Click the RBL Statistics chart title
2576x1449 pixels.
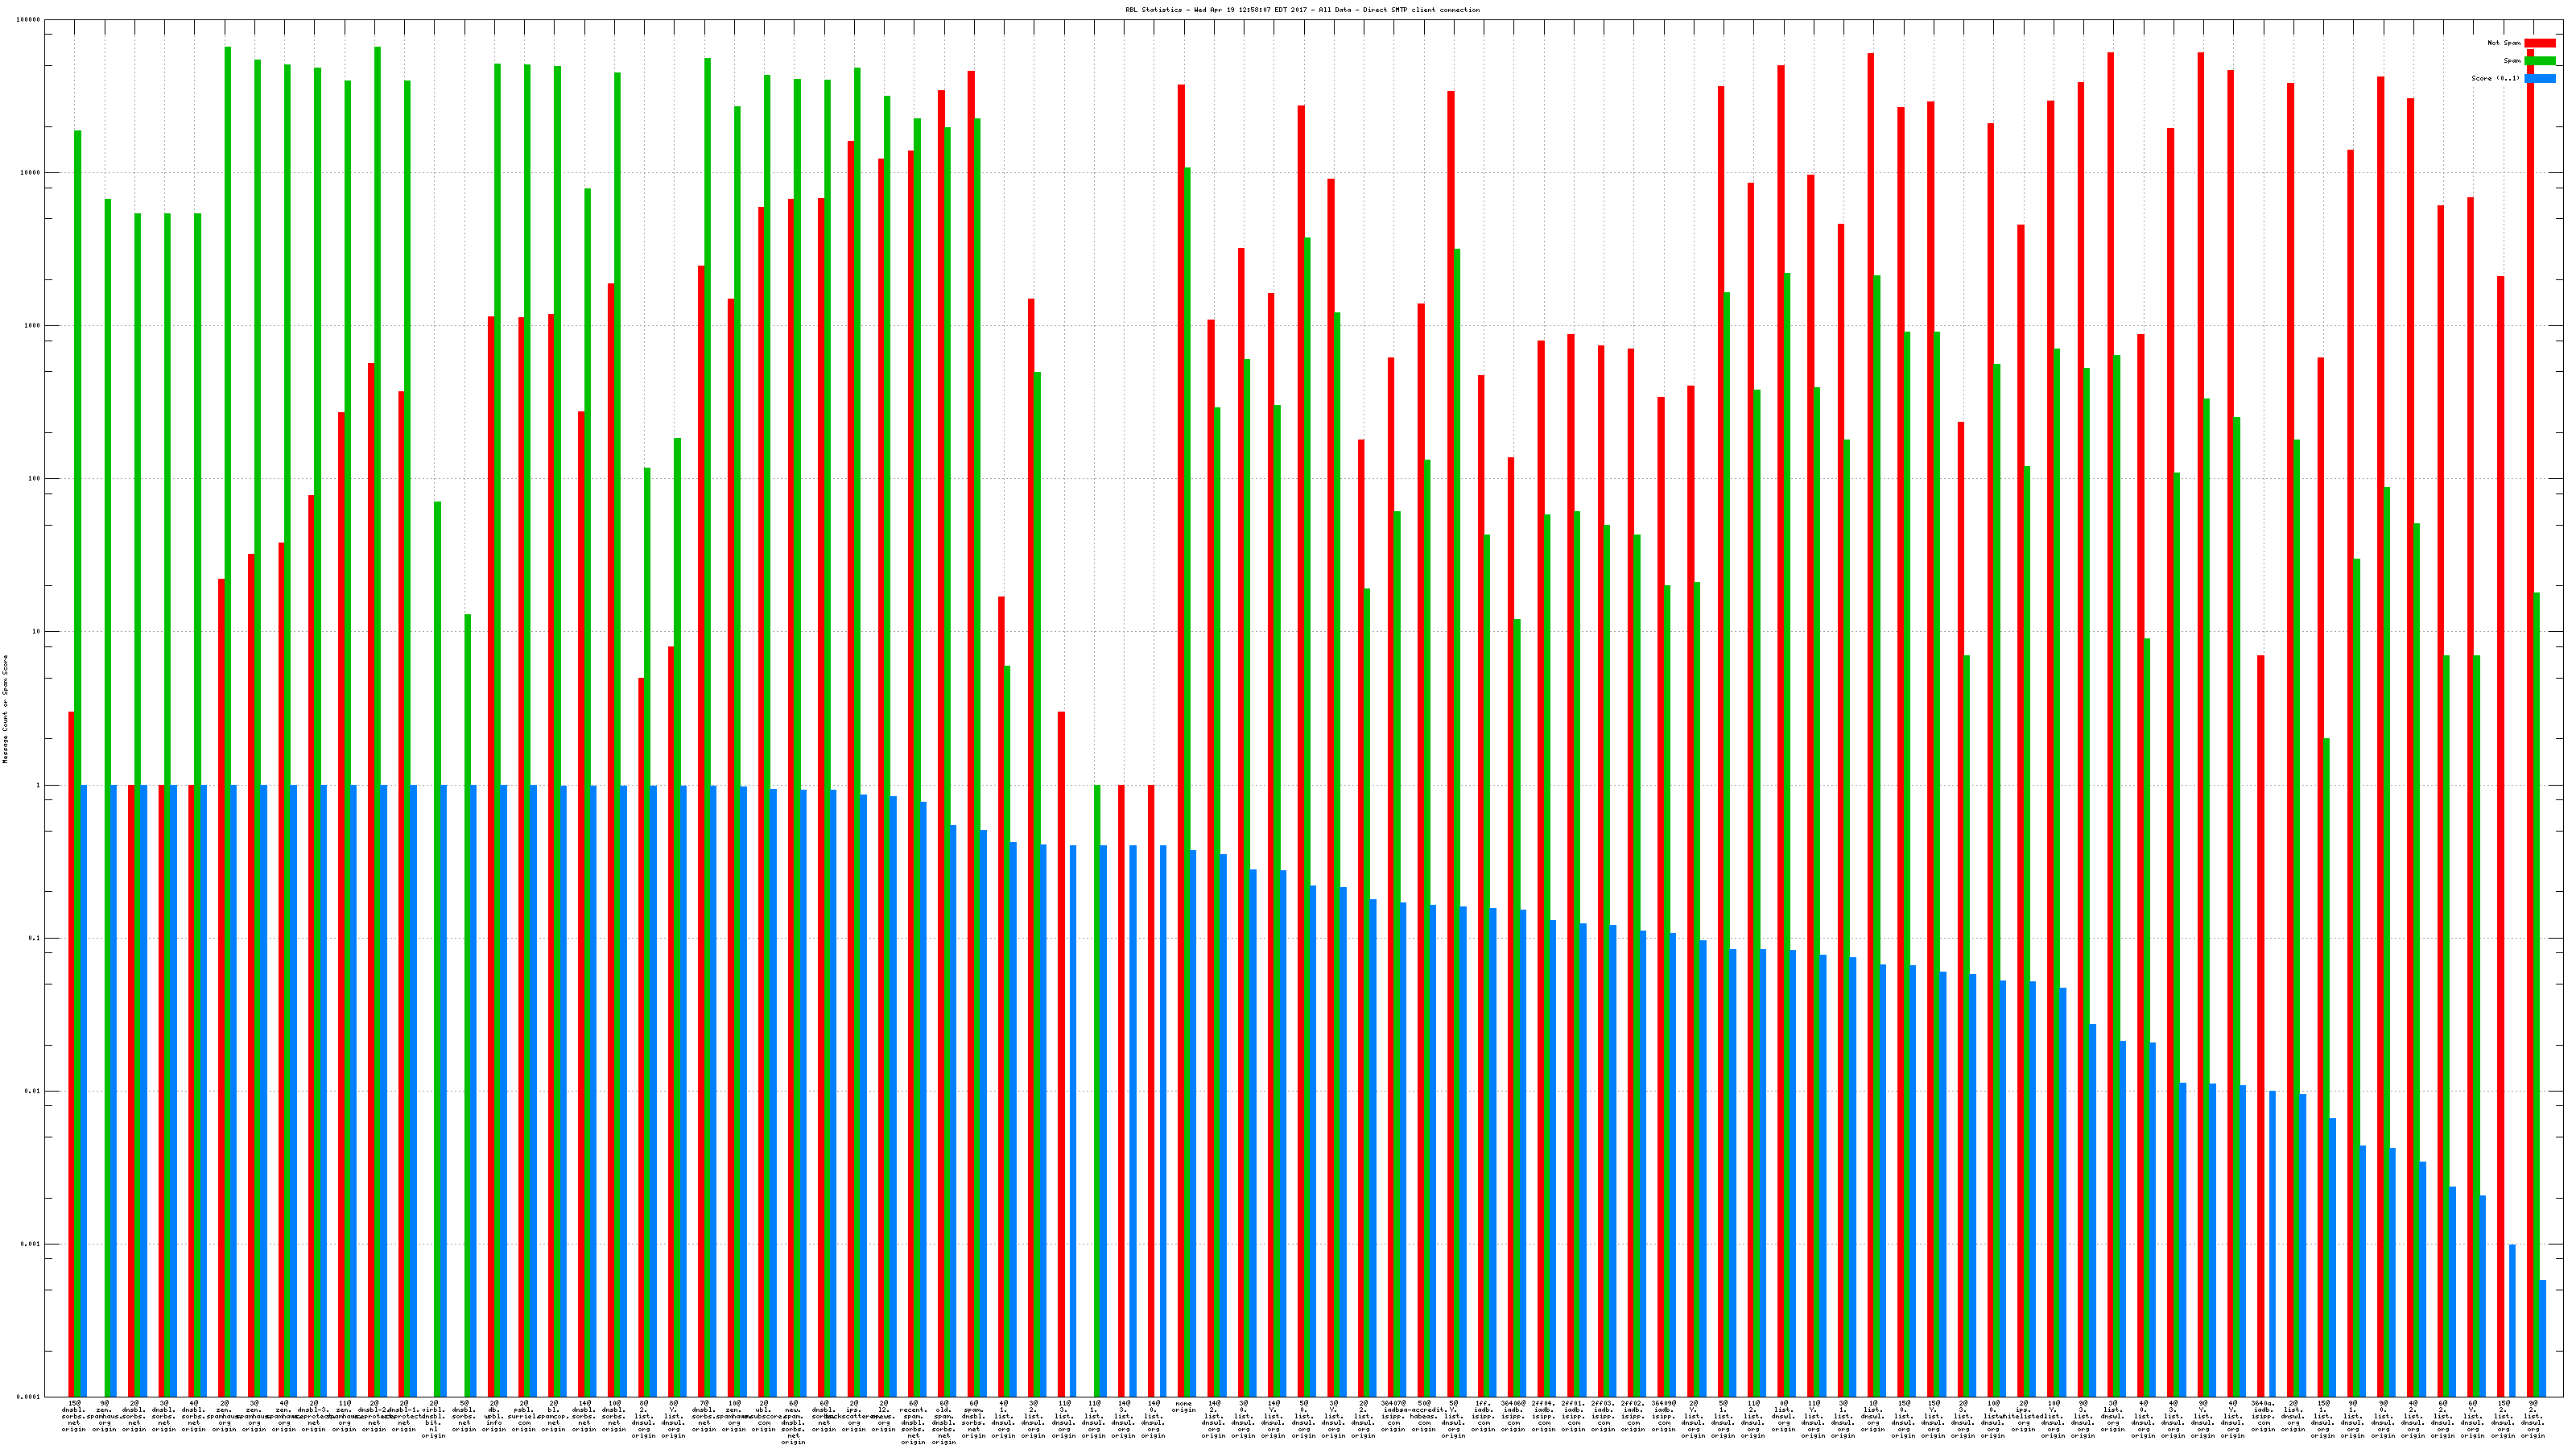[x=1302, y=10]
